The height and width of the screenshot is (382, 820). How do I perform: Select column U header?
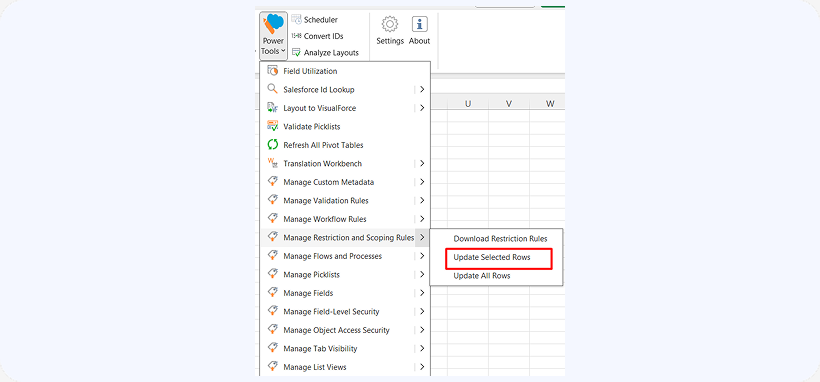click(x=468, y=104)
